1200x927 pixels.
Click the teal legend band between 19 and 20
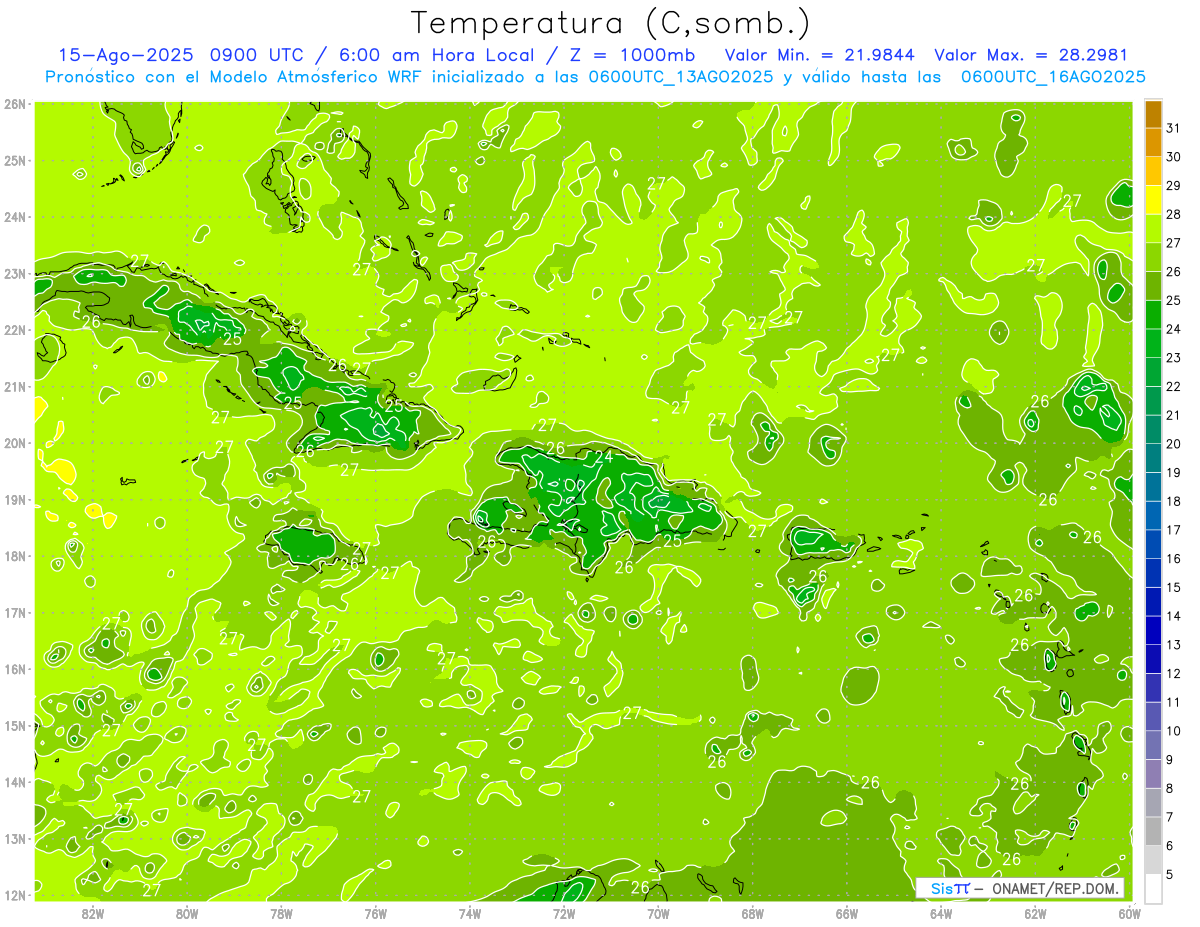click(1153, 458)
